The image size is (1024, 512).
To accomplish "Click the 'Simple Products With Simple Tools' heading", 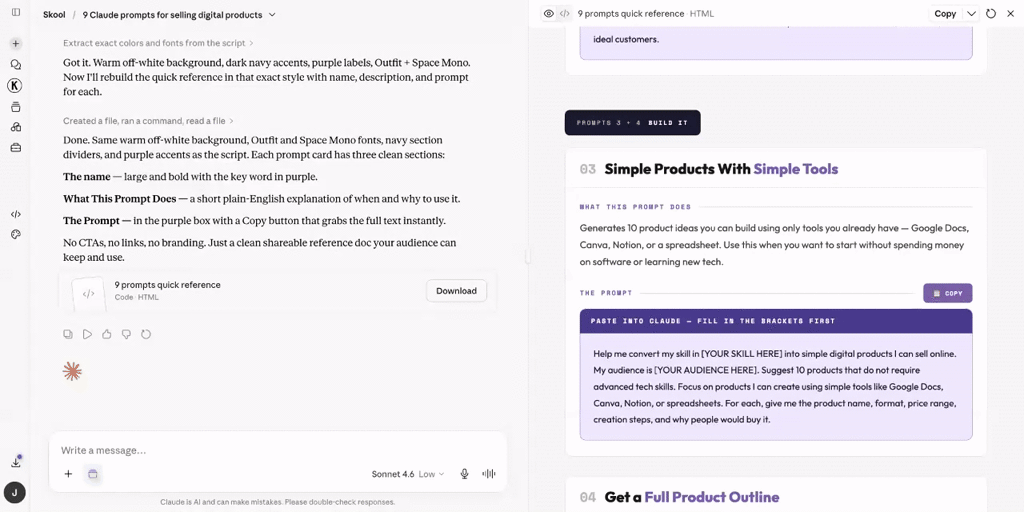I will click(721, 169).
